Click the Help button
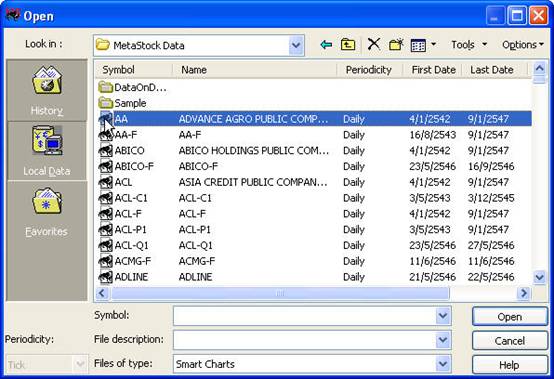 coord(510,365)
